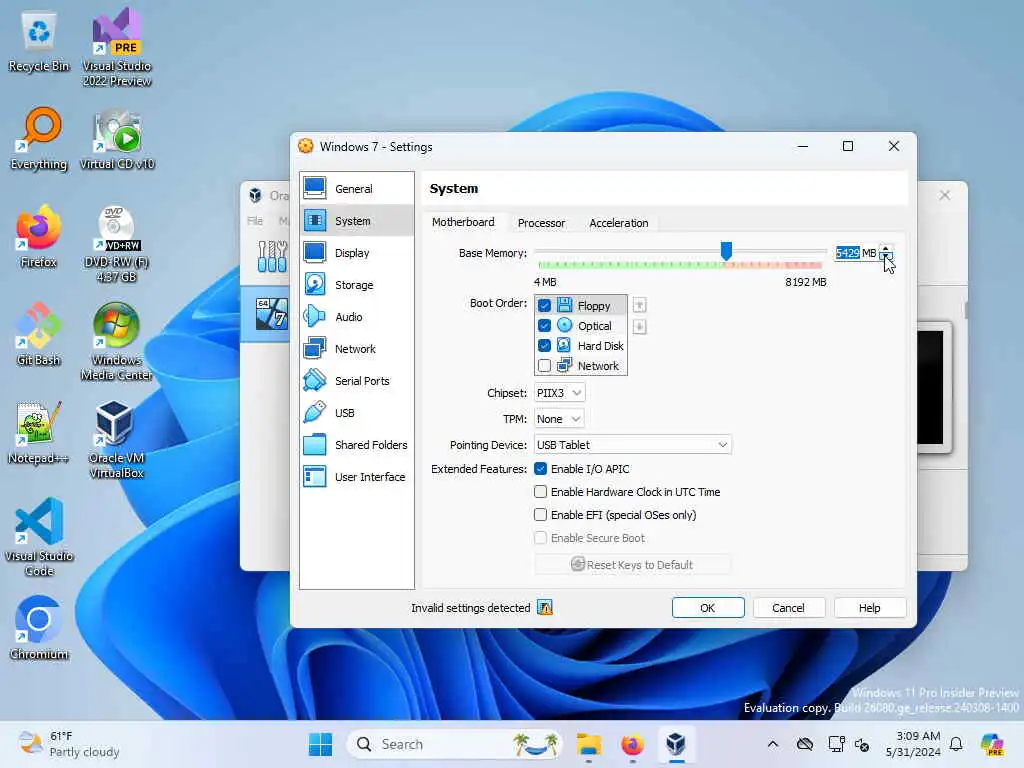
Task: Open Network settings category in sidebar
Action: [357, 349]
